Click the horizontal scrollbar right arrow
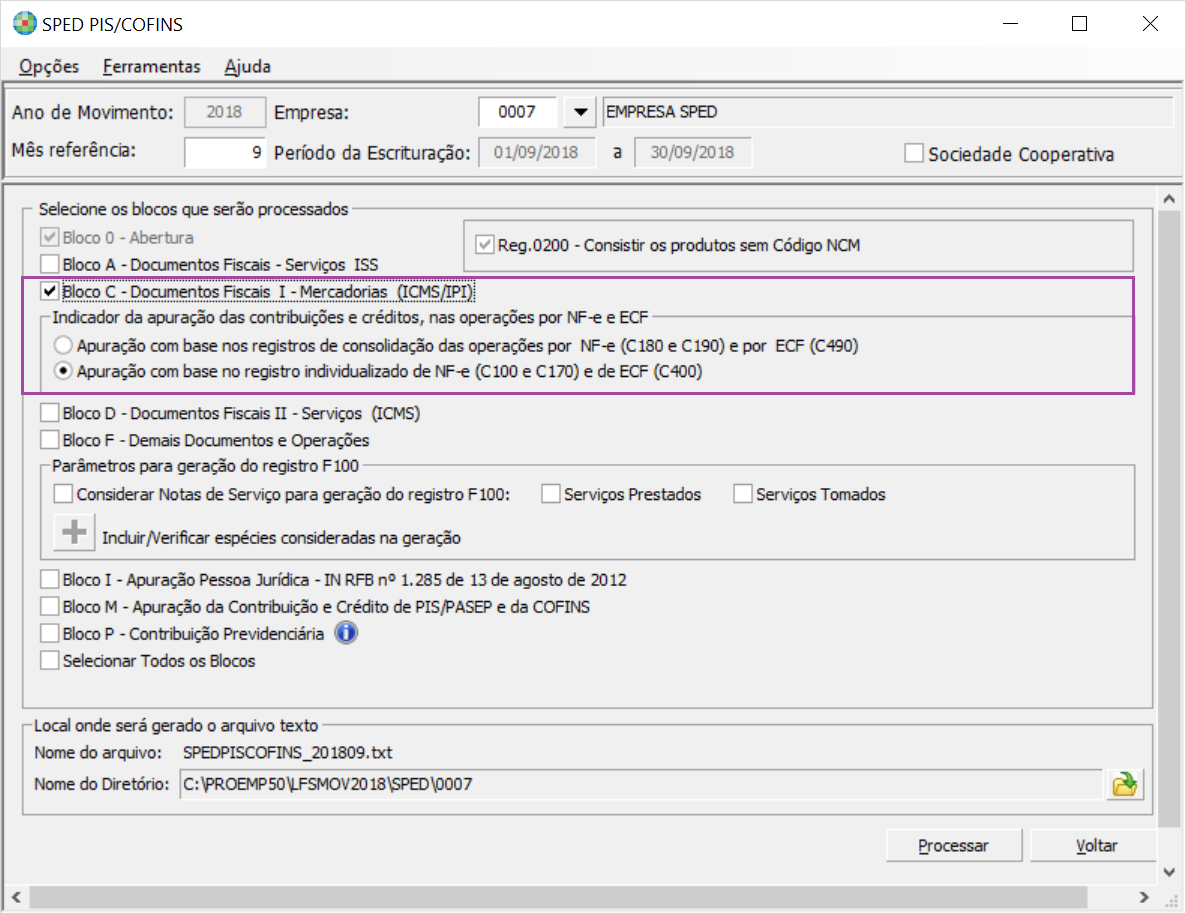 (1145, 896)
